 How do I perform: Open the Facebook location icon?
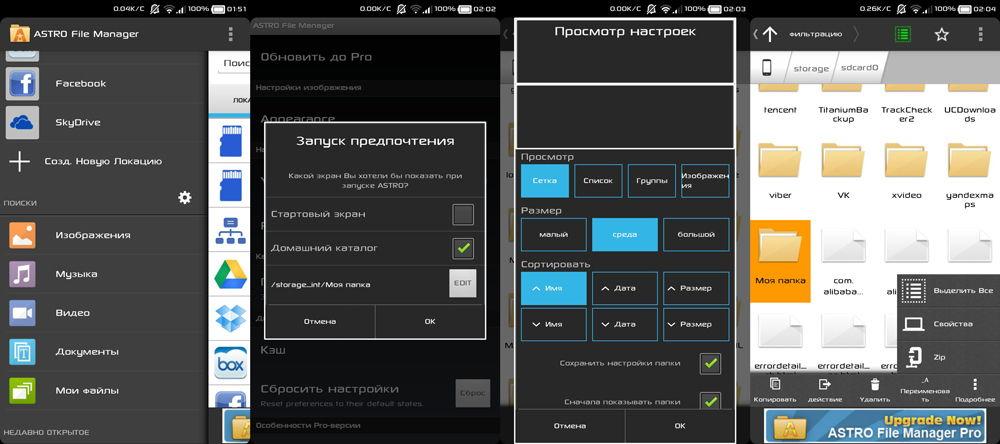(23, 83)
